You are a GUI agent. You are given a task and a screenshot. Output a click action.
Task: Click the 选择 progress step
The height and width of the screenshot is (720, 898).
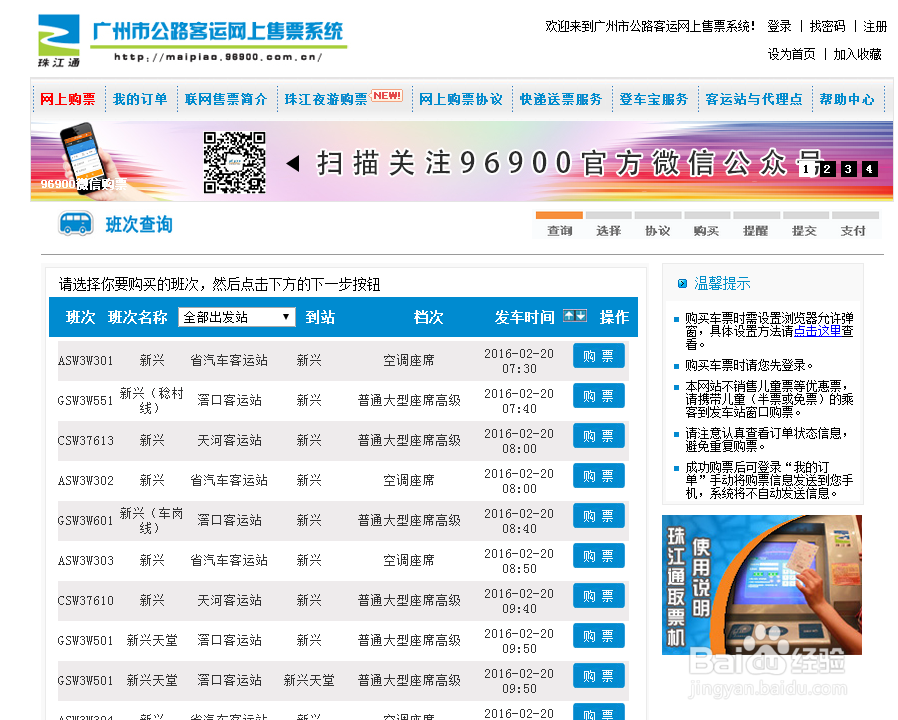point(608,231)
